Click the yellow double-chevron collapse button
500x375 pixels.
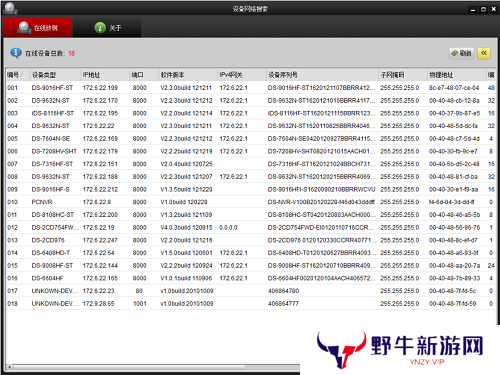pyautogui.click(x=484, y=53)
